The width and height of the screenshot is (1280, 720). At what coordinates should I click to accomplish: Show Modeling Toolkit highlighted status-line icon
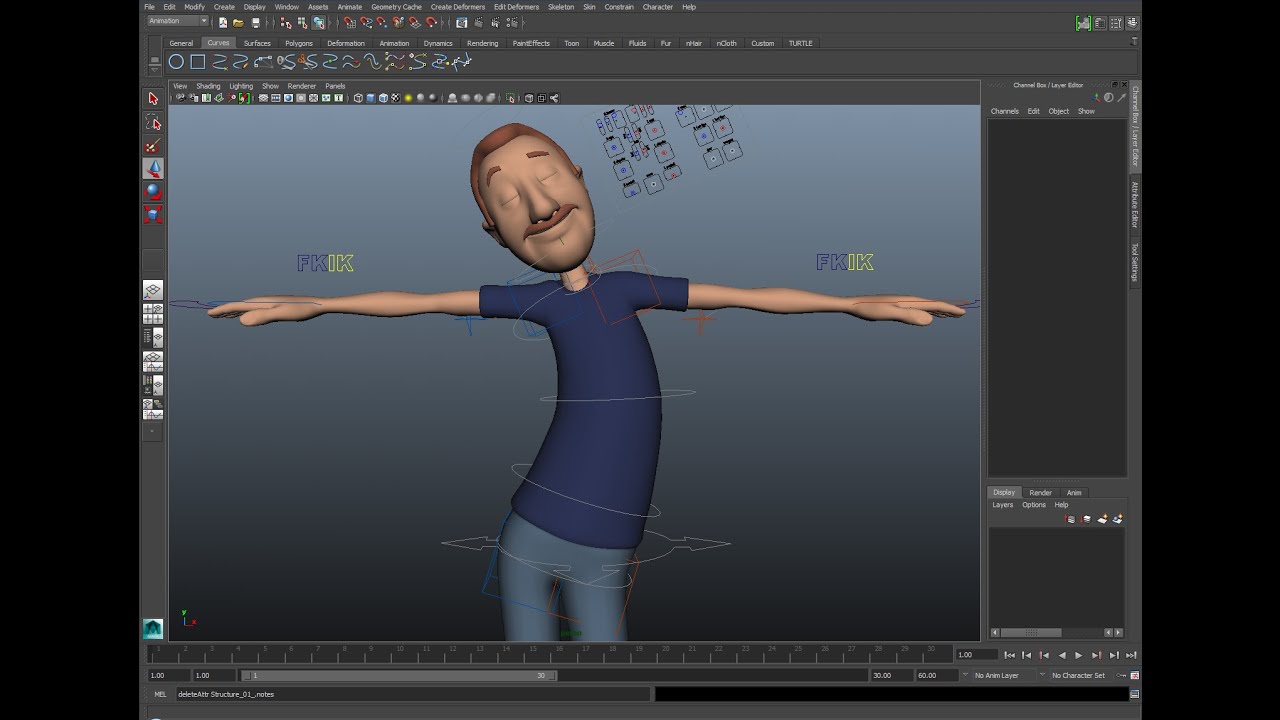[x=1083, y=23]
